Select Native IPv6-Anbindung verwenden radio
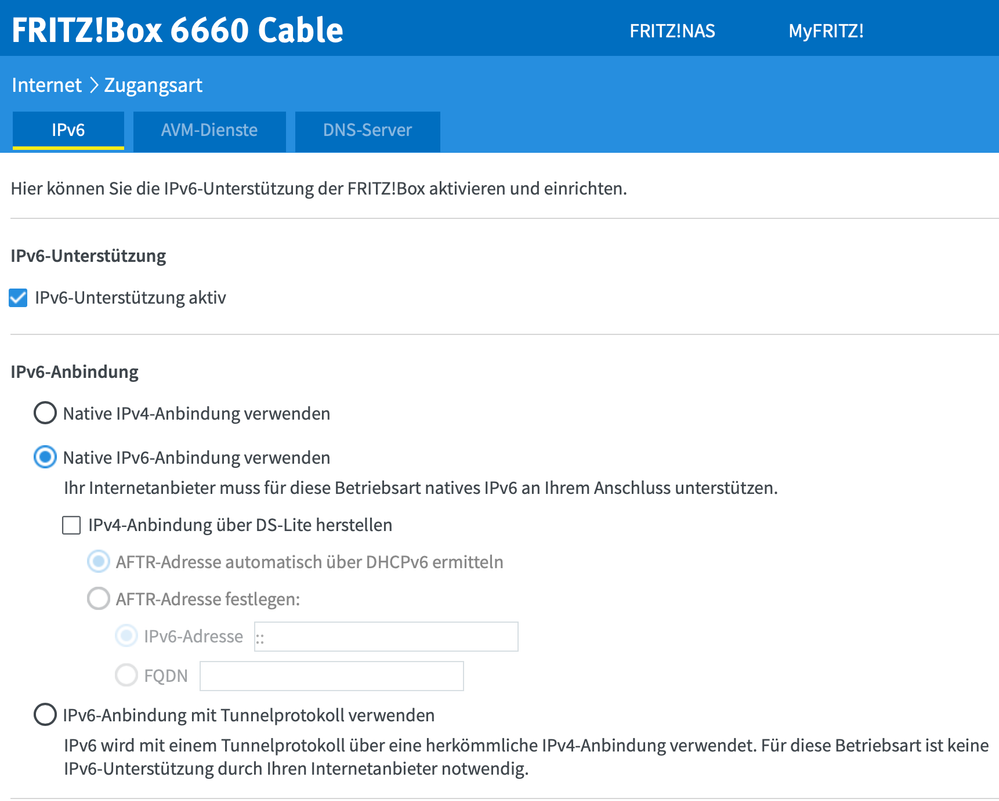Viewport: 999px width, 801px height. [45, 457]
